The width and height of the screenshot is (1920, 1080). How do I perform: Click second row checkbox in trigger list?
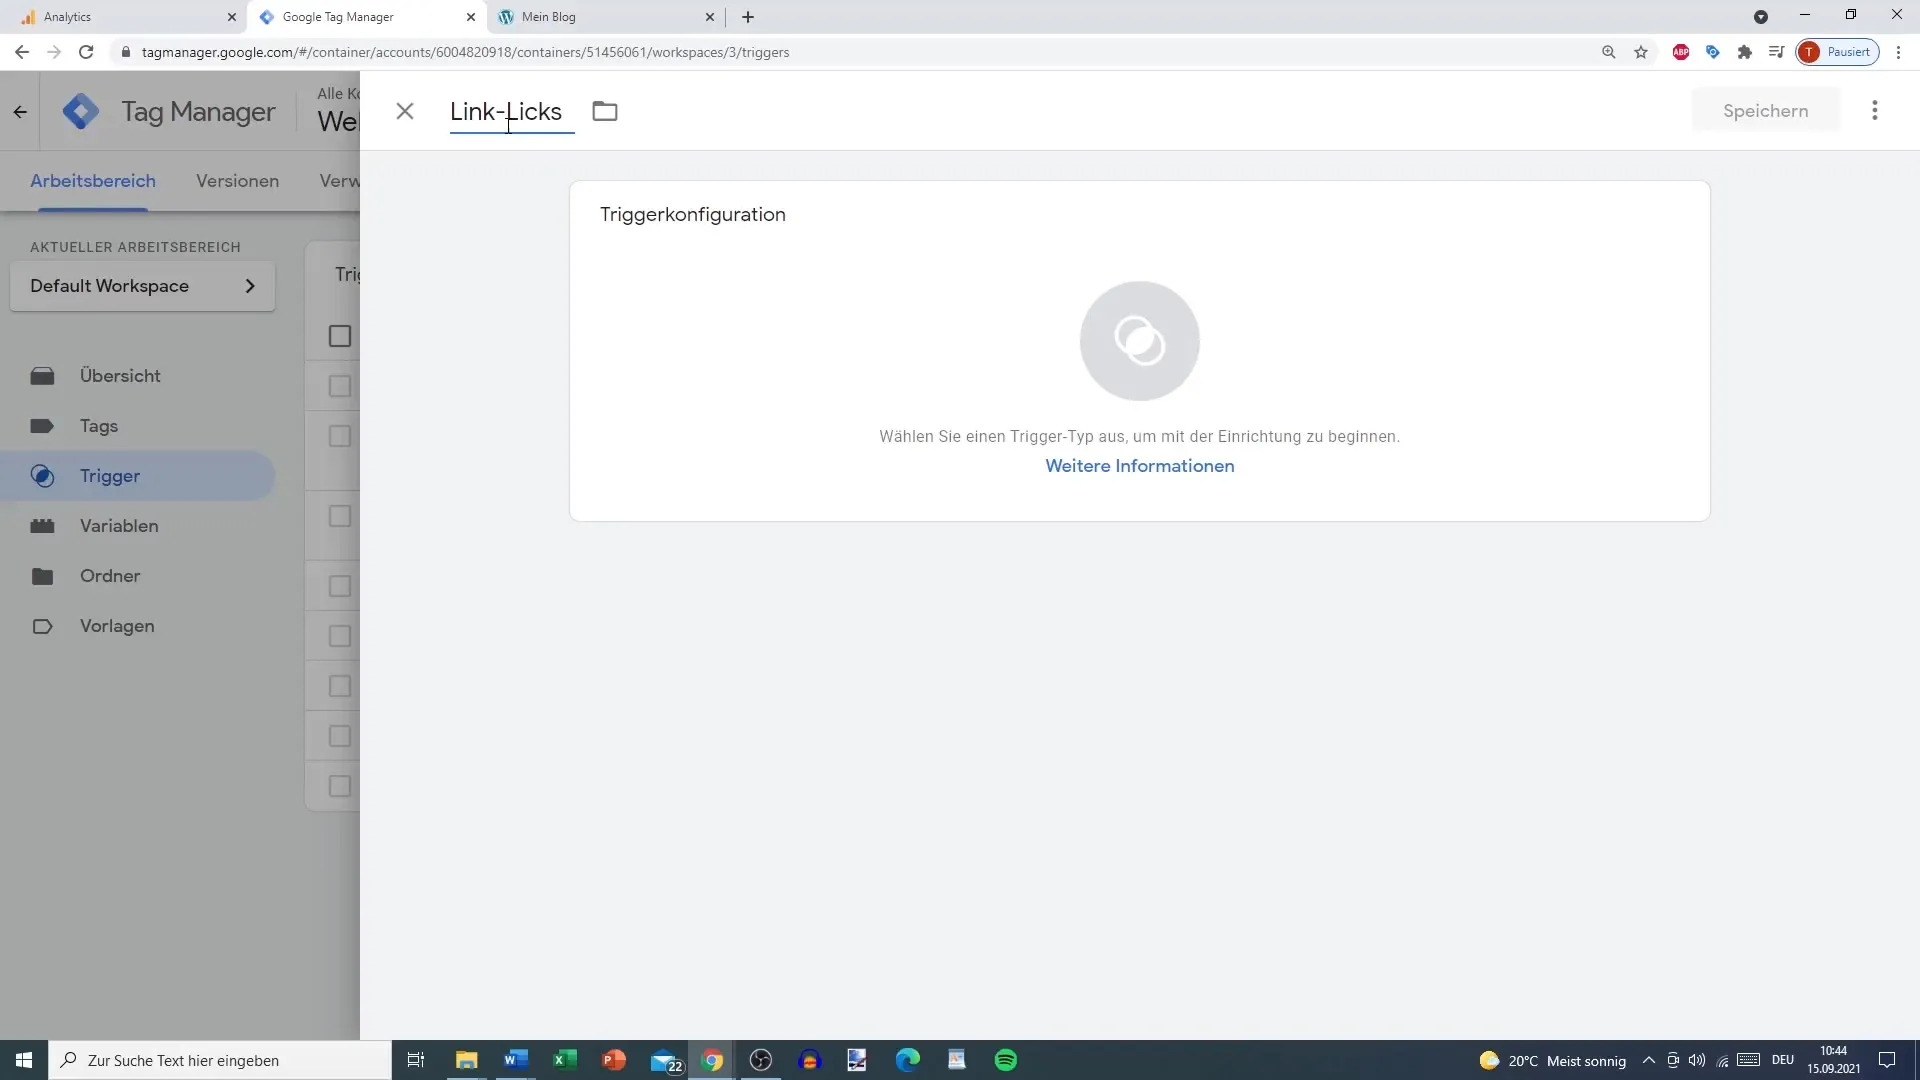click(340, 436)
